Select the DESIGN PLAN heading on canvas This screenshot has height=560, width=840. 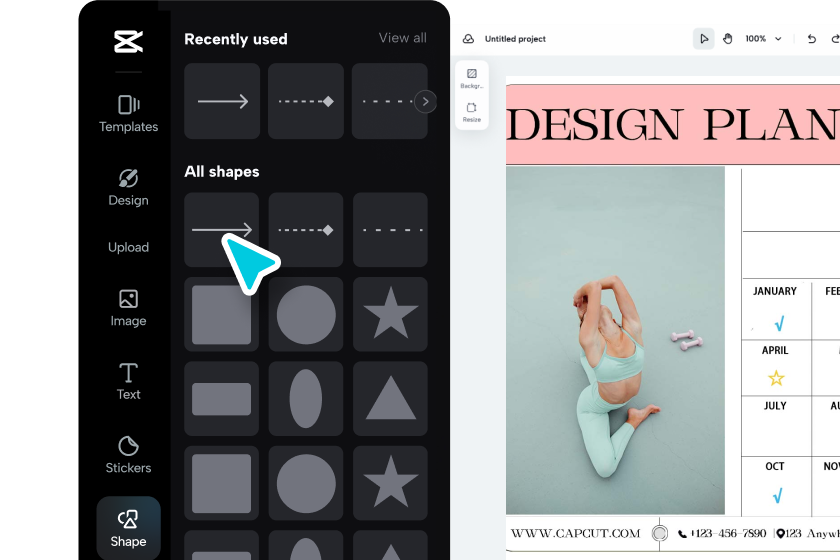tap(673, 124)
